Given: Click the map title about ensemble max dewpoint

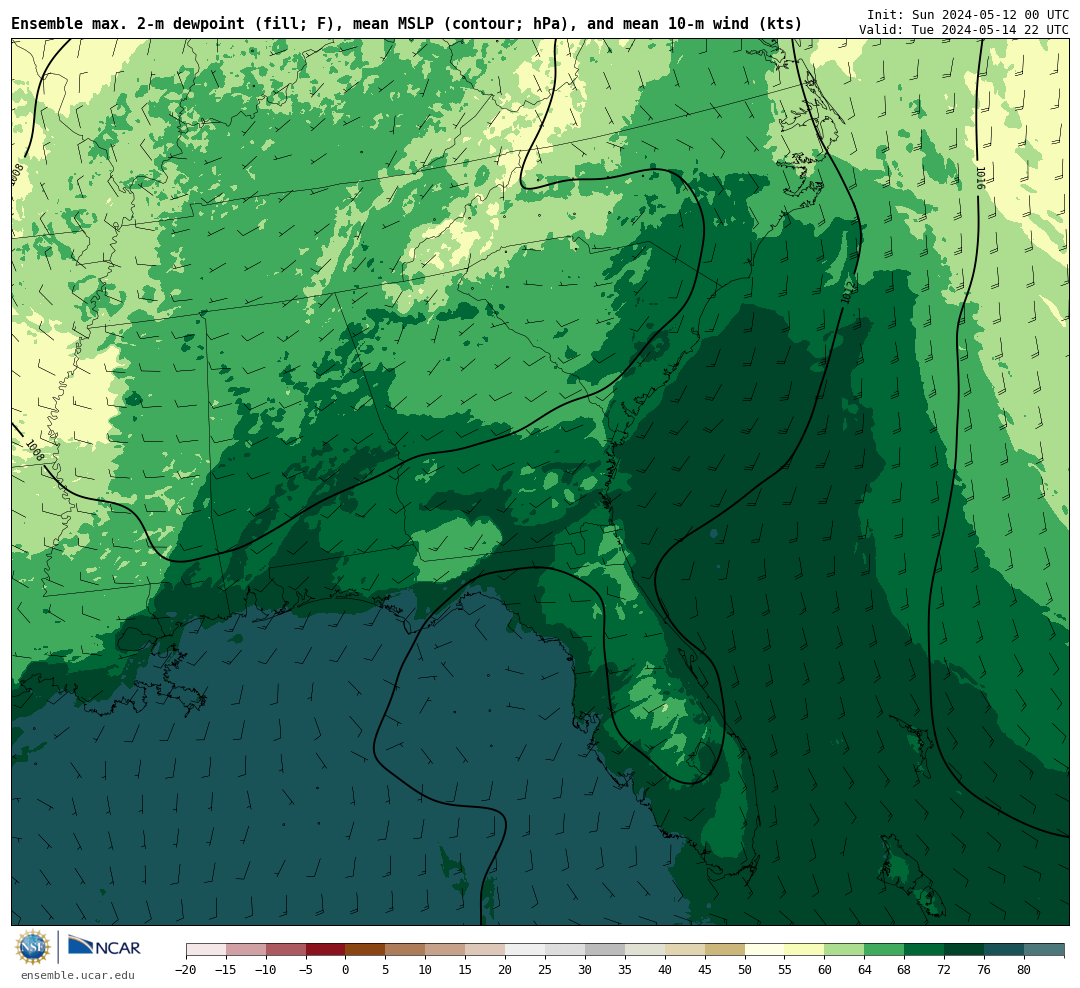Looking at the screenshot, I should click(x=406, y=24).
